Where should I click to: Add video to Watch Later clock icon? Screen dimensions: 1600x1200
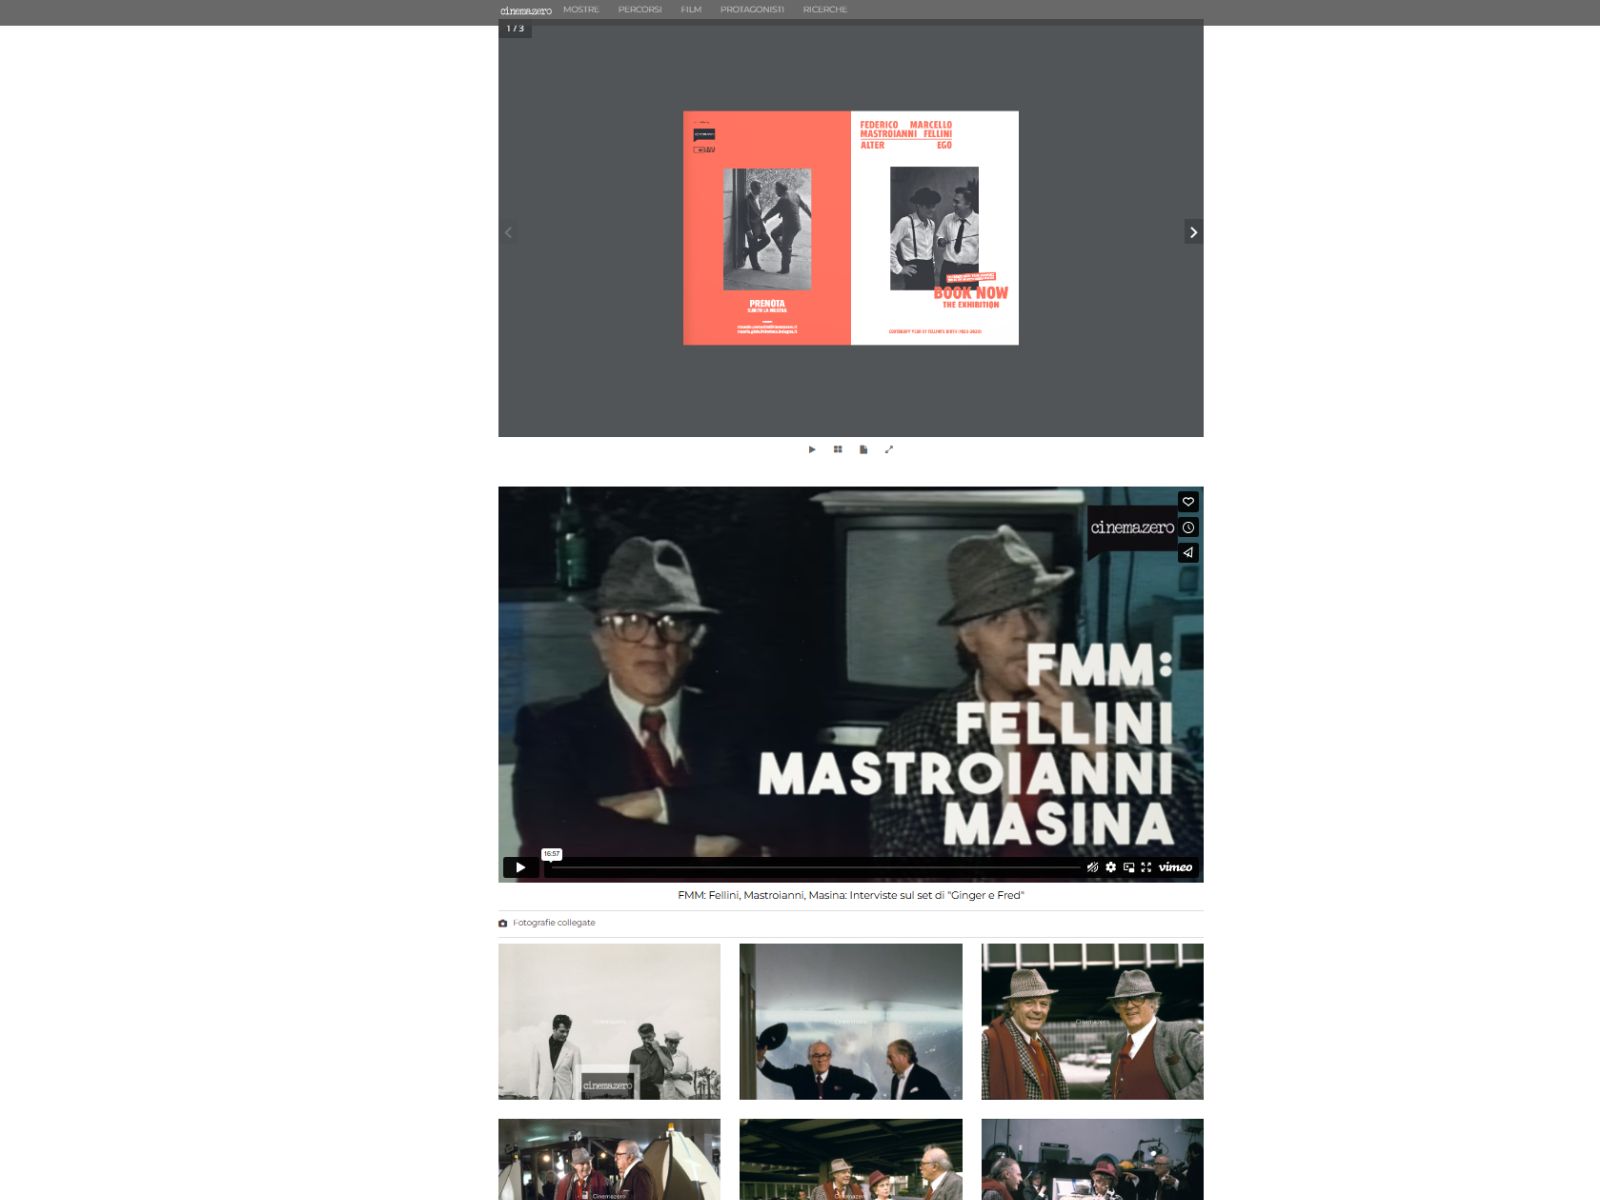pos(1188,527)
